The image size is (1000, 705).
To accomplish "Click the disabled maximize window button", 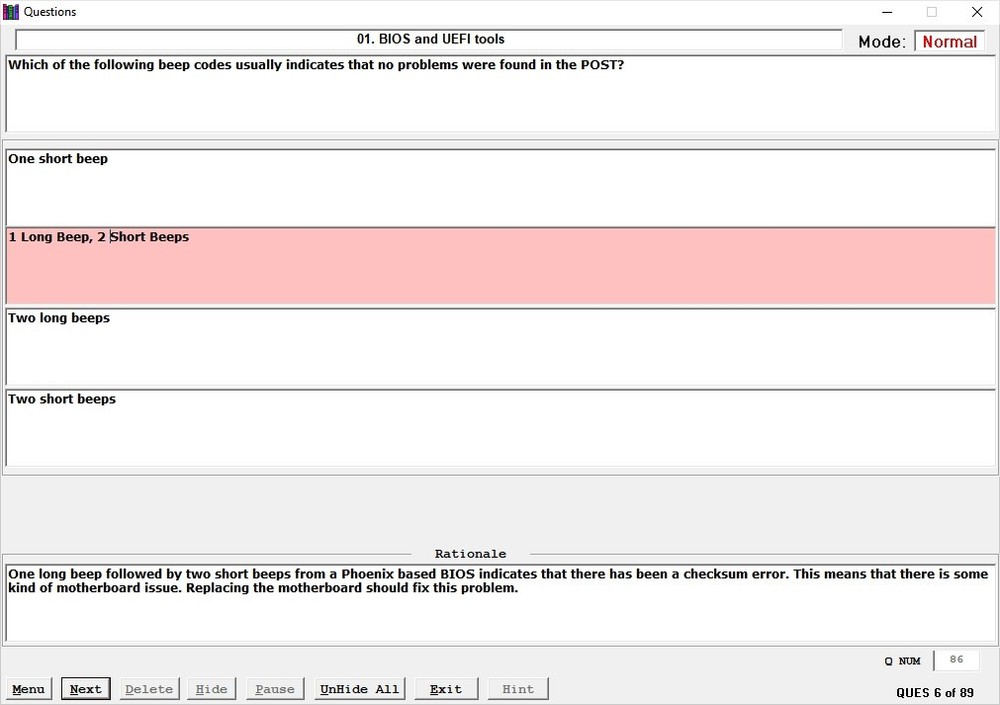I will pos(932,12).
